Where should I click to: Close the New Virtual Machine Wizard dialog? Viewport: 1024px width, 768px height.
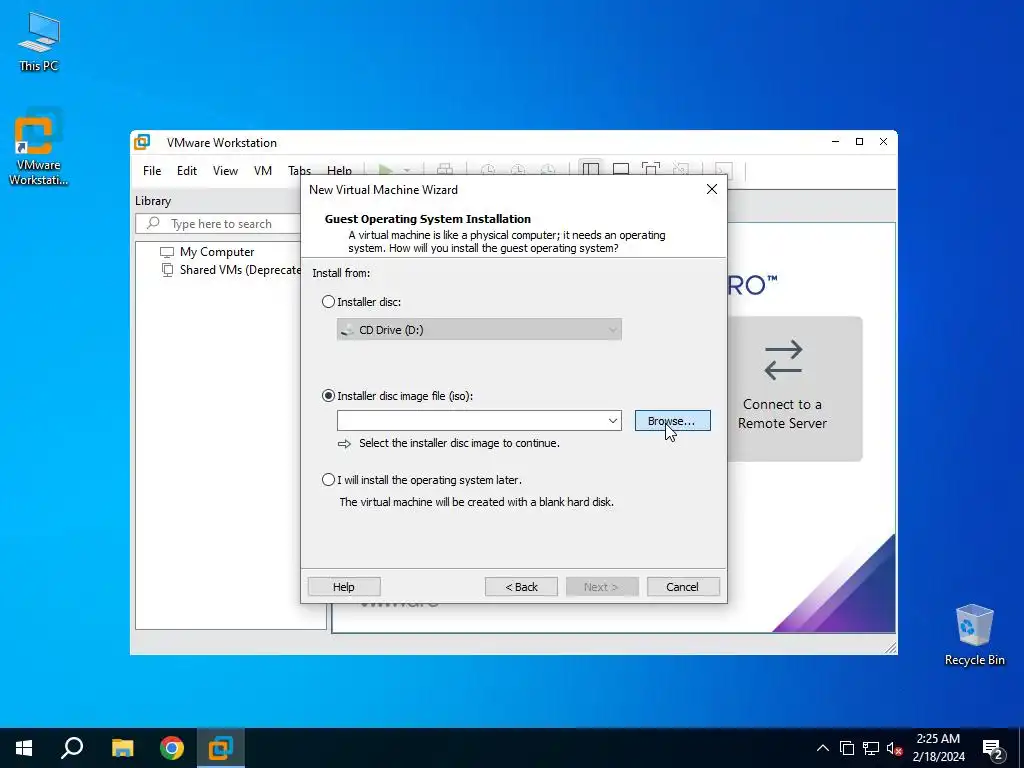tap(712, 189)
